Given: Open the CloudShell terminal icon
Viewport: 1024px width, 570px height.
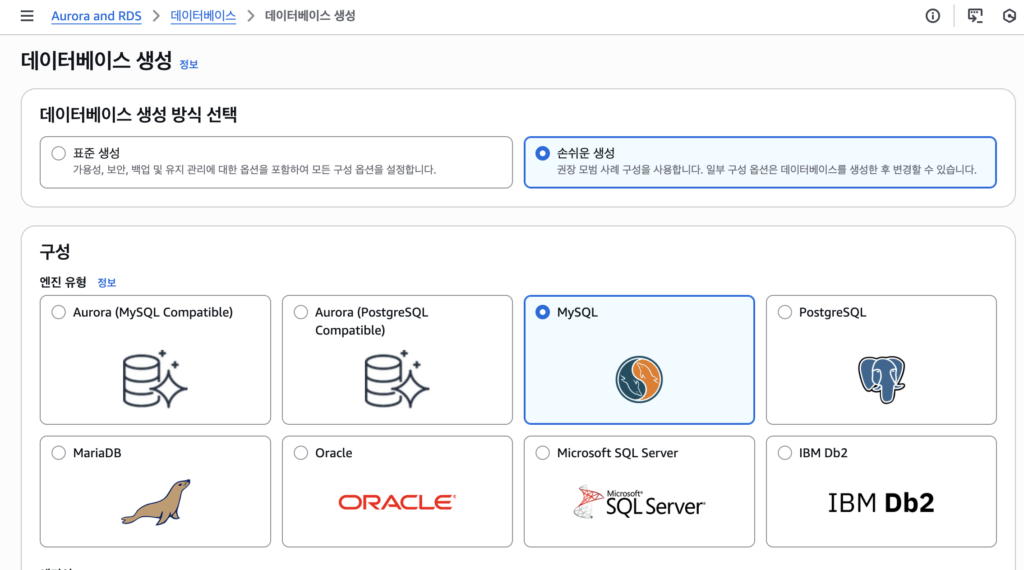Looking at the screenshot, I should click(x=975, y=16).
